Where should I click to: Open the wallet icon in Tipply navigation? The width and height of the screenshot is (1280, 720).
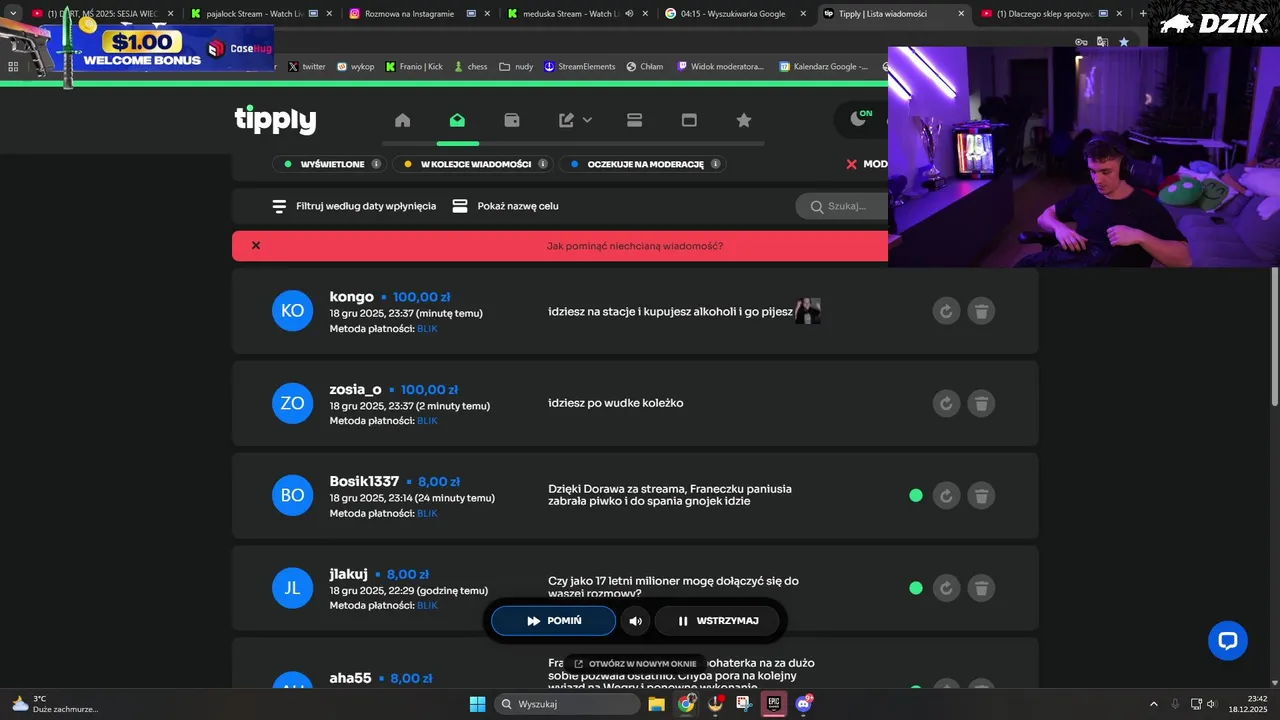(x=512, y=120)
